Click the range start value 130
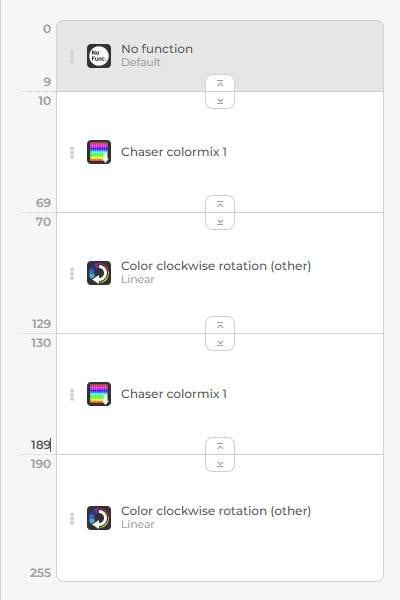This screenshot has height=600, width=400. pos(41,343)
